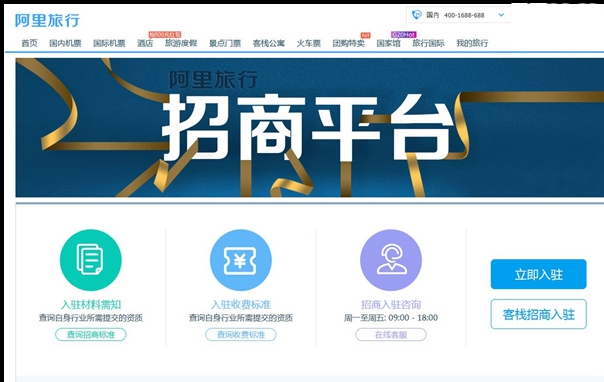Go to the 酒店 menu item
Screen dimensions: 604x382
[x=145, y=43]
